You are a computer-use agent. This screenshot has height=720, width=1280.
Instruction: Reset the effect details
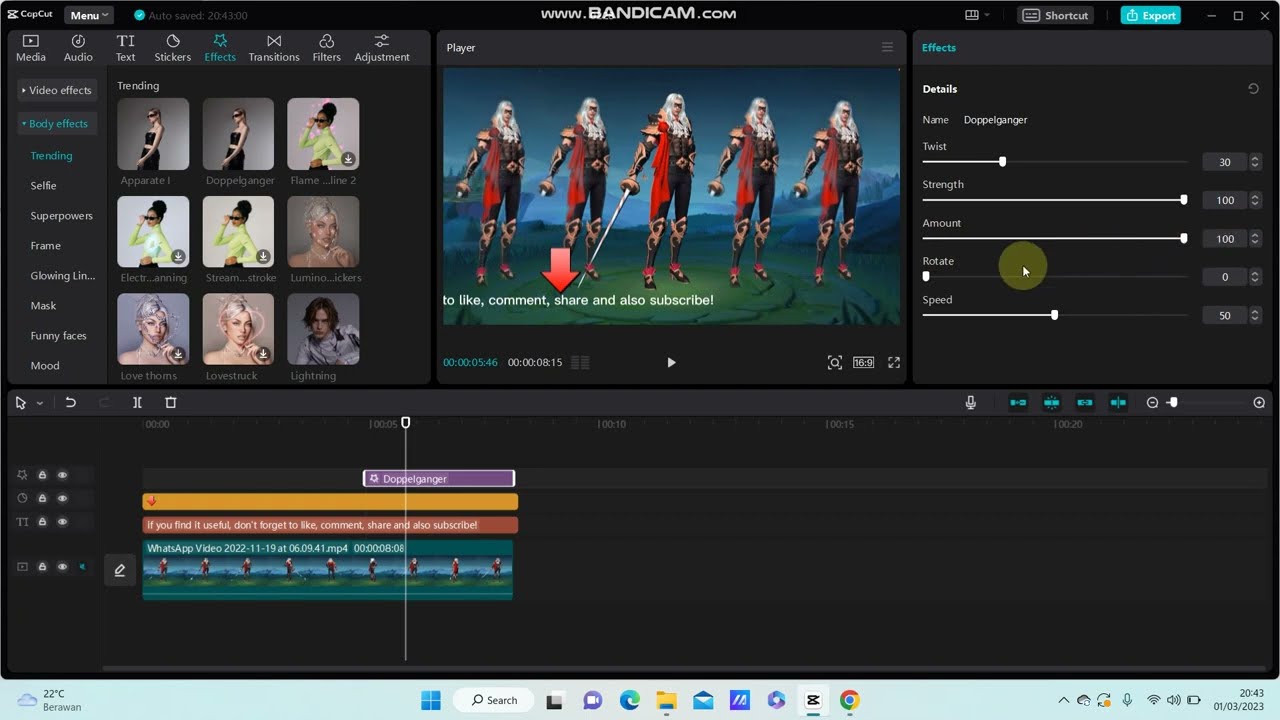[1253, 89]
